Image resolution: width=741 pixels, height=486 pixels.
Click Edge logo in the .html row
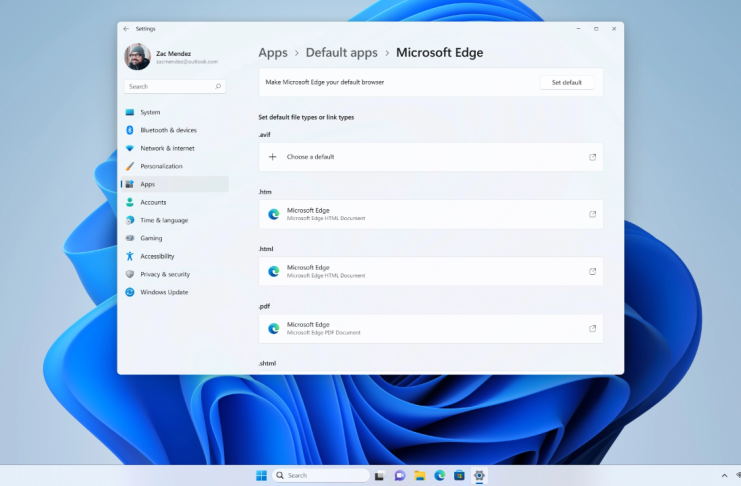click(x=274, y=271)
